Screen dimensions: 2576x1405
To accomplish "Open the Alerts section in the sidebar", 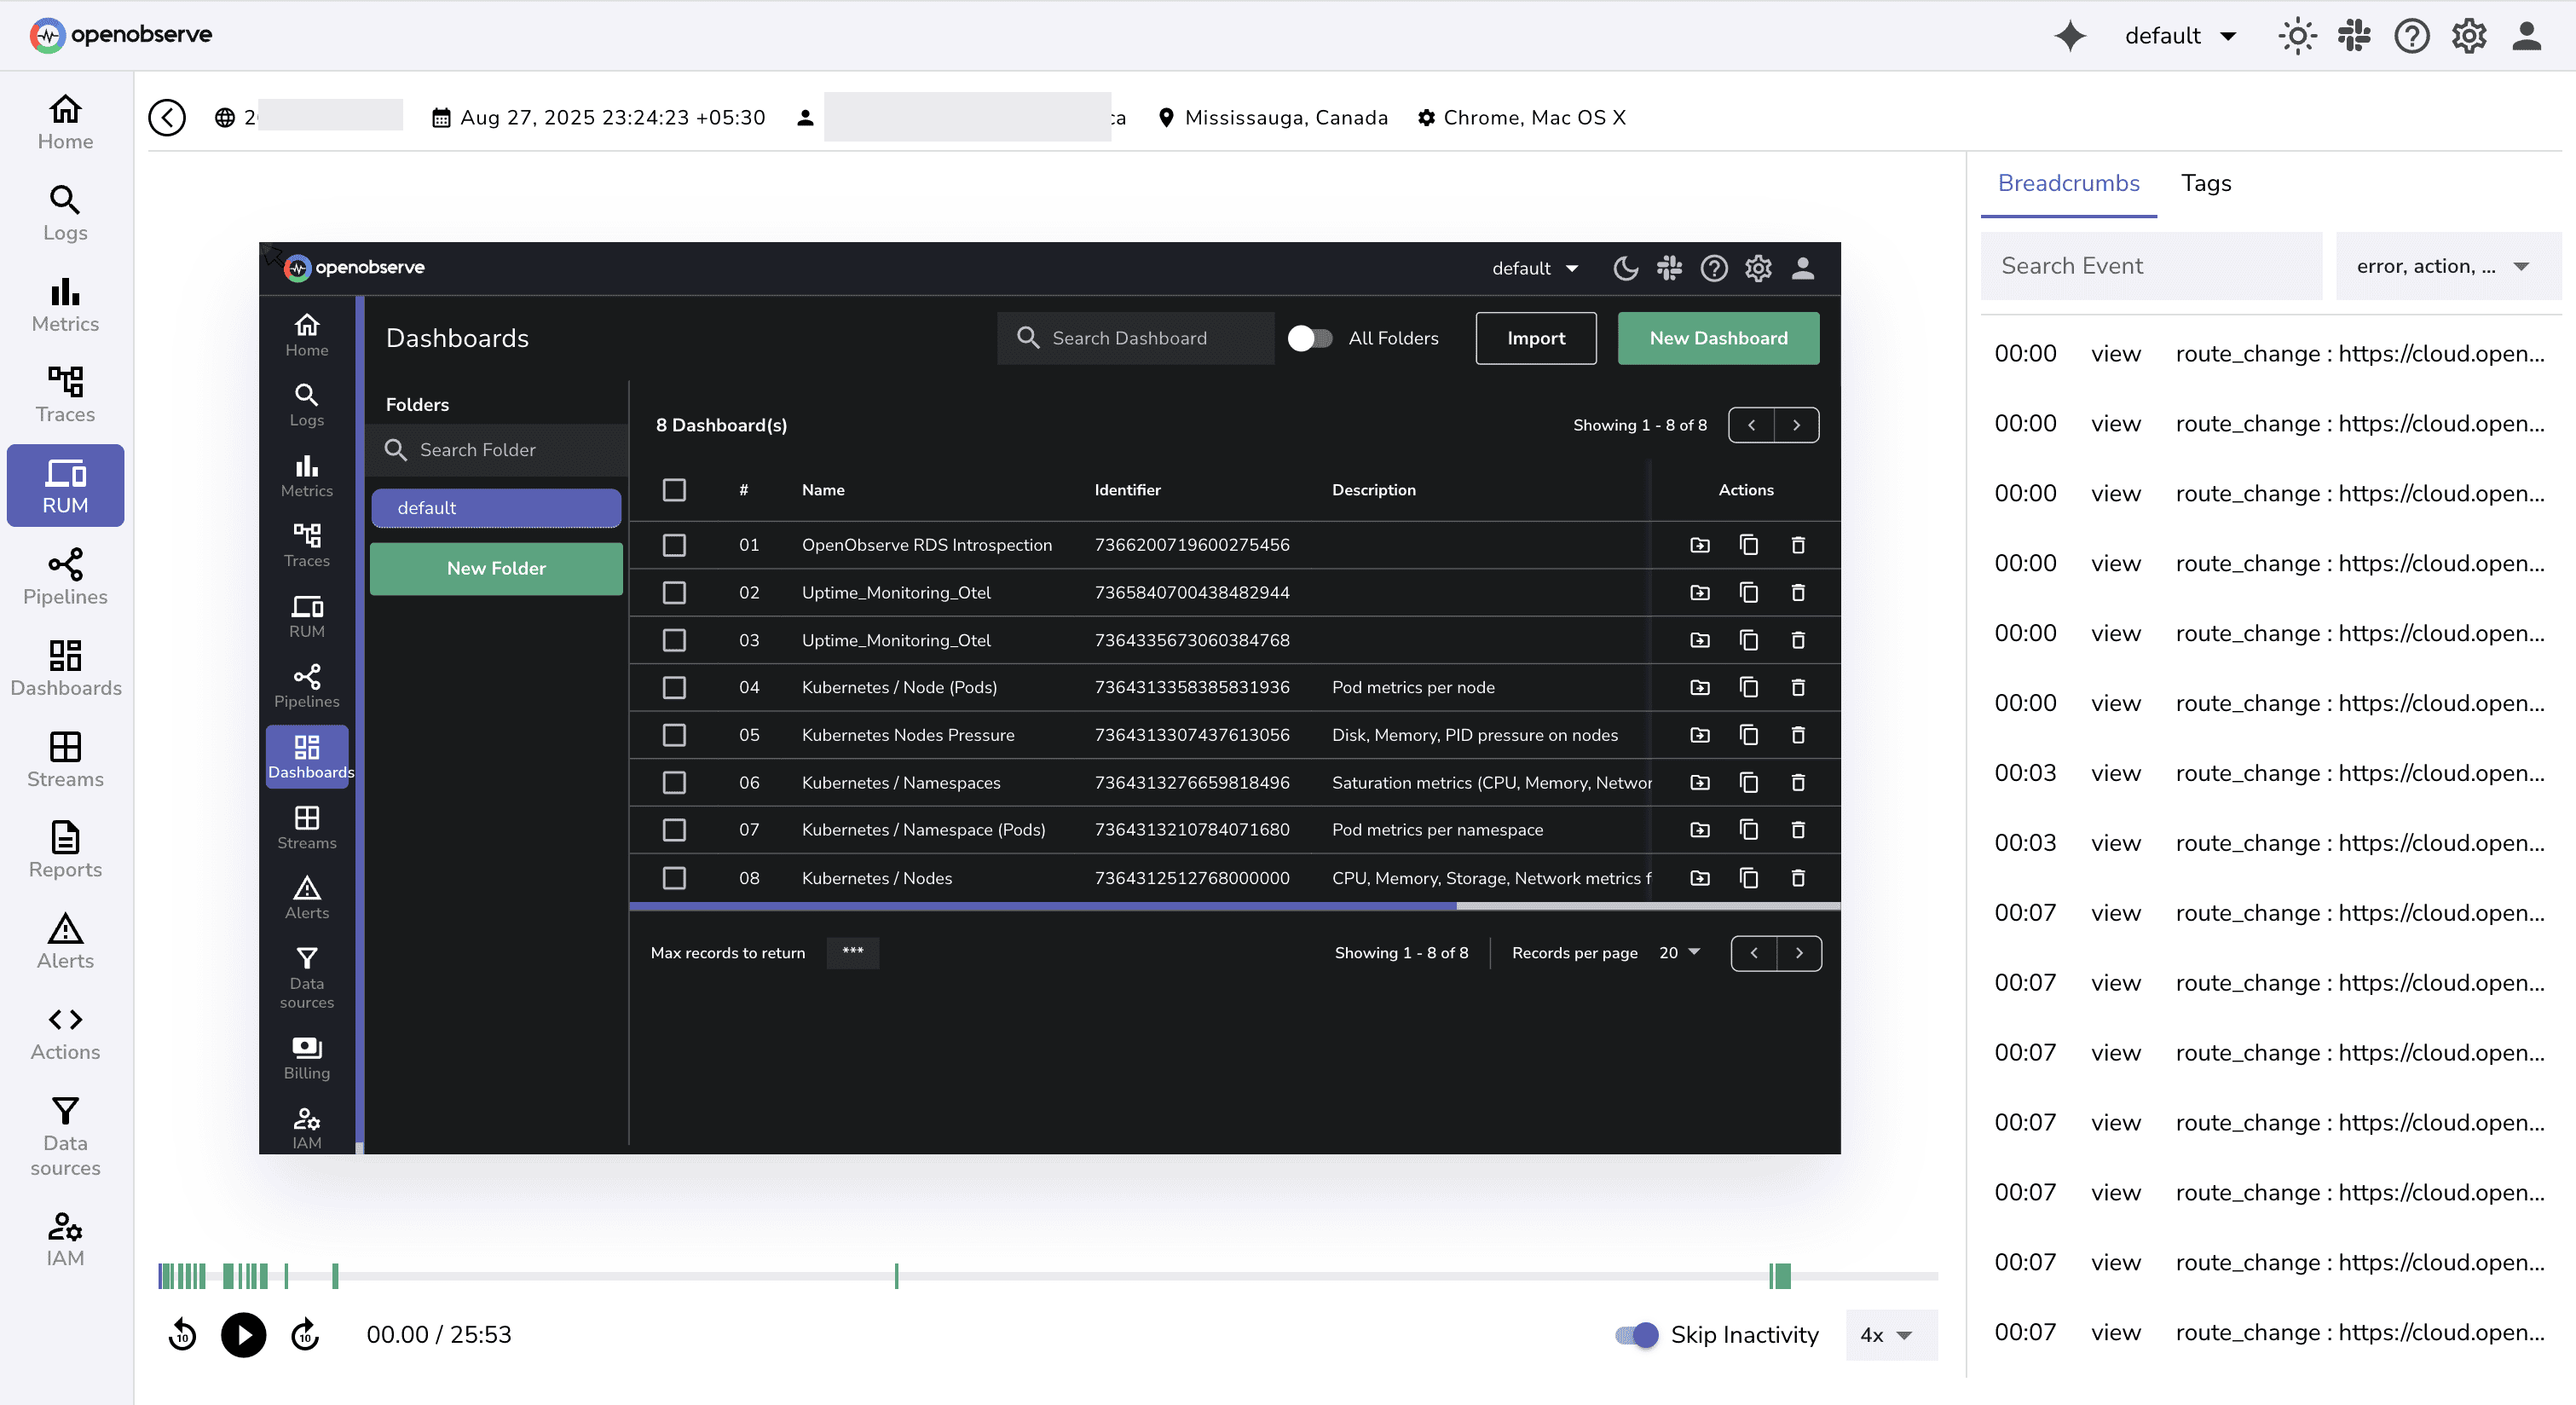I will pos(64,940).
